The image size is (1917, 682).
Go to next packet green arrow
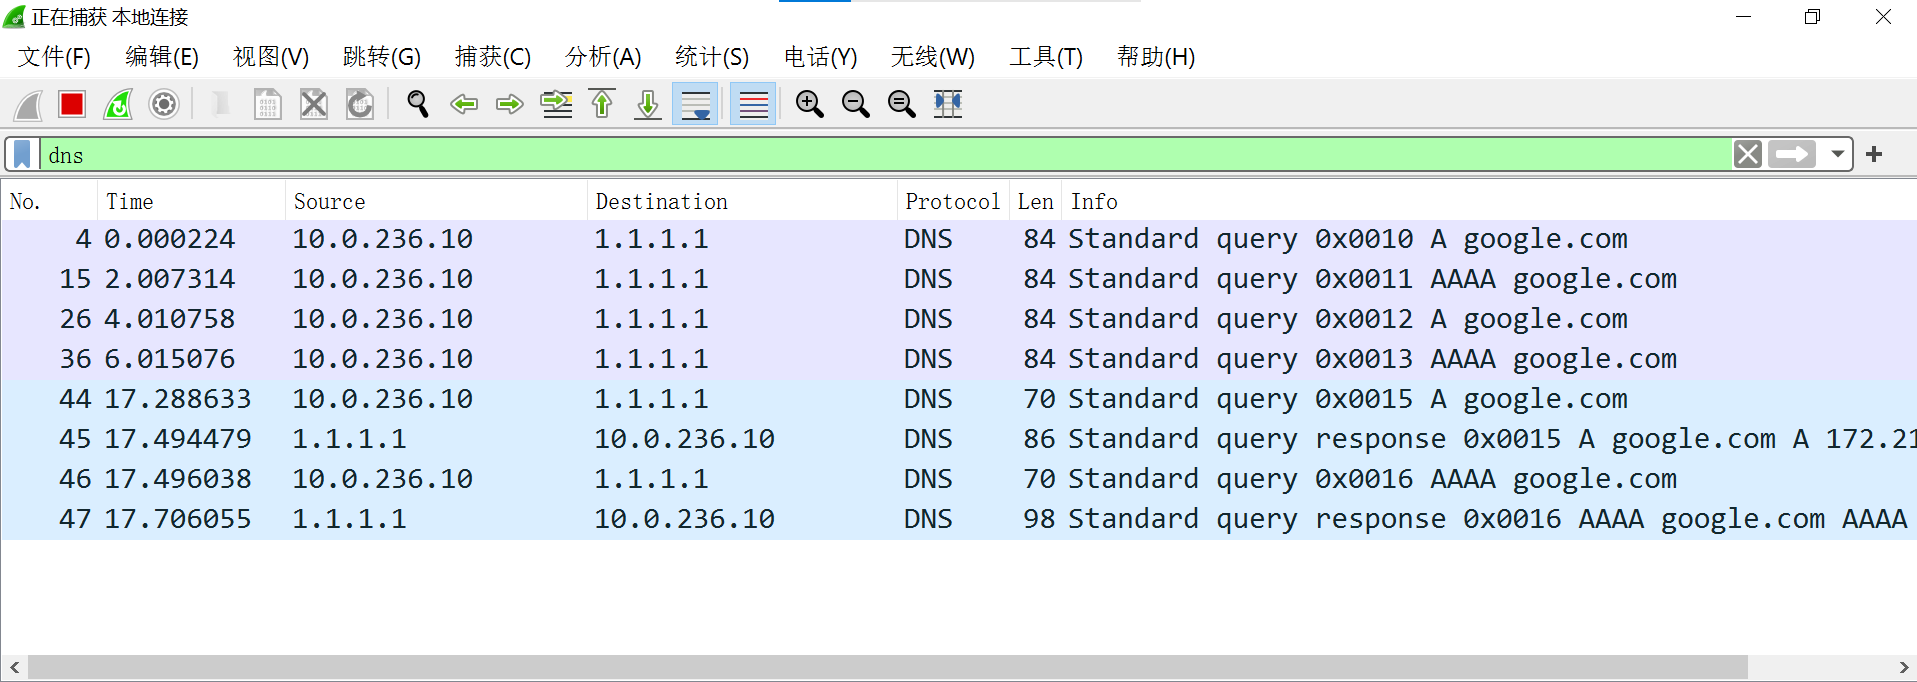[x=510, y=104]
